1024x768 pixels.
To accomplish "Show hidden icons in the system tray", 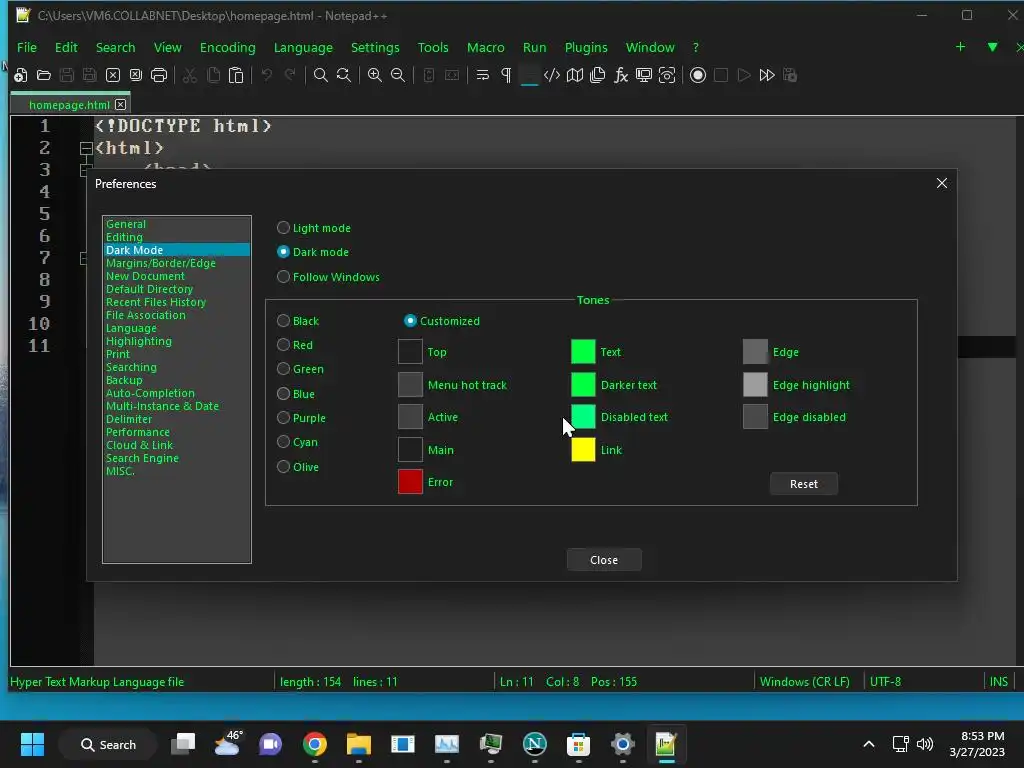I will coord(869,744).
